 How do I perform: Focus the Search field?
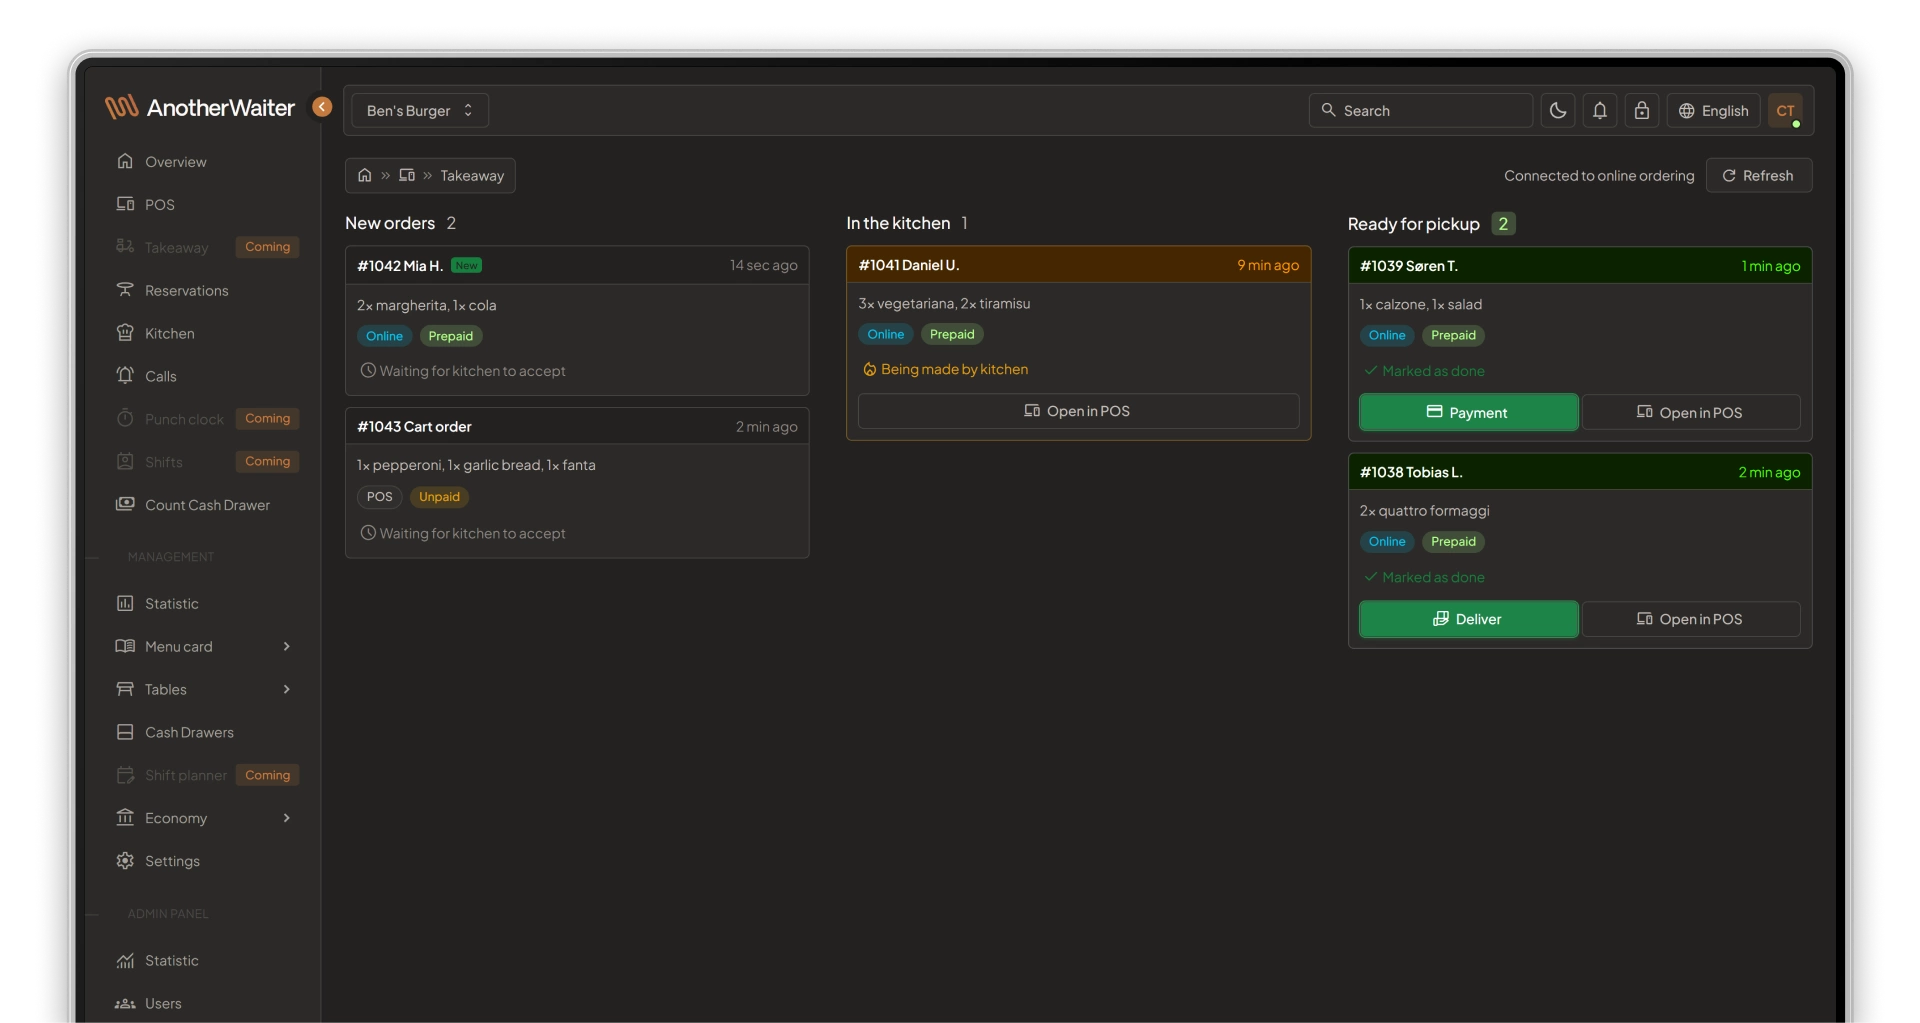pyautogui.click(x=1421, y=110)
